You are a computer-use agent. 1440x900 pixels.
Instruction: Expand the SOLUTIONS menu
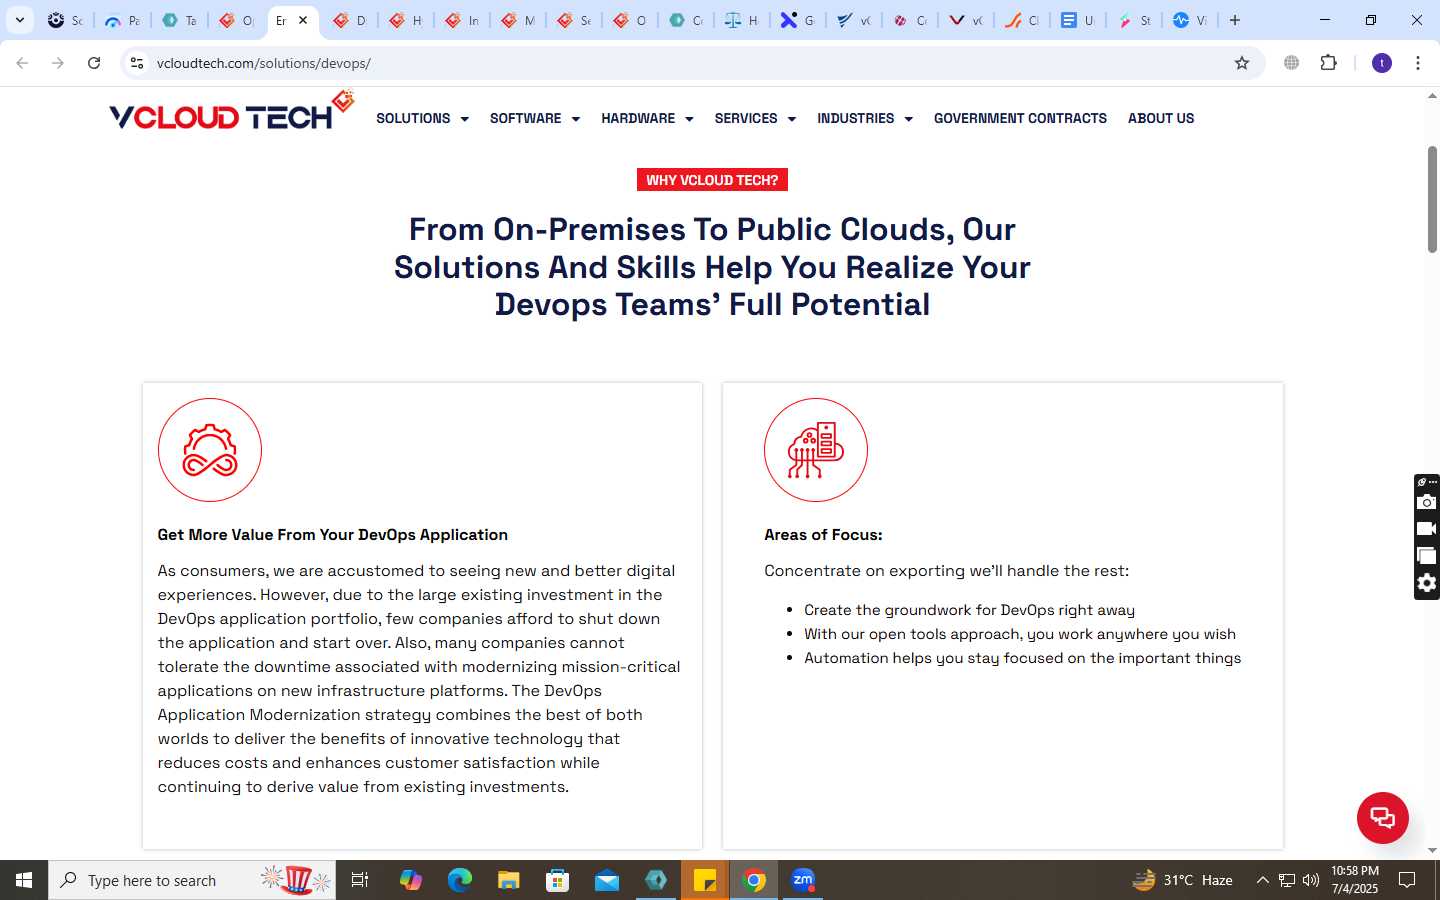(422, 118)
